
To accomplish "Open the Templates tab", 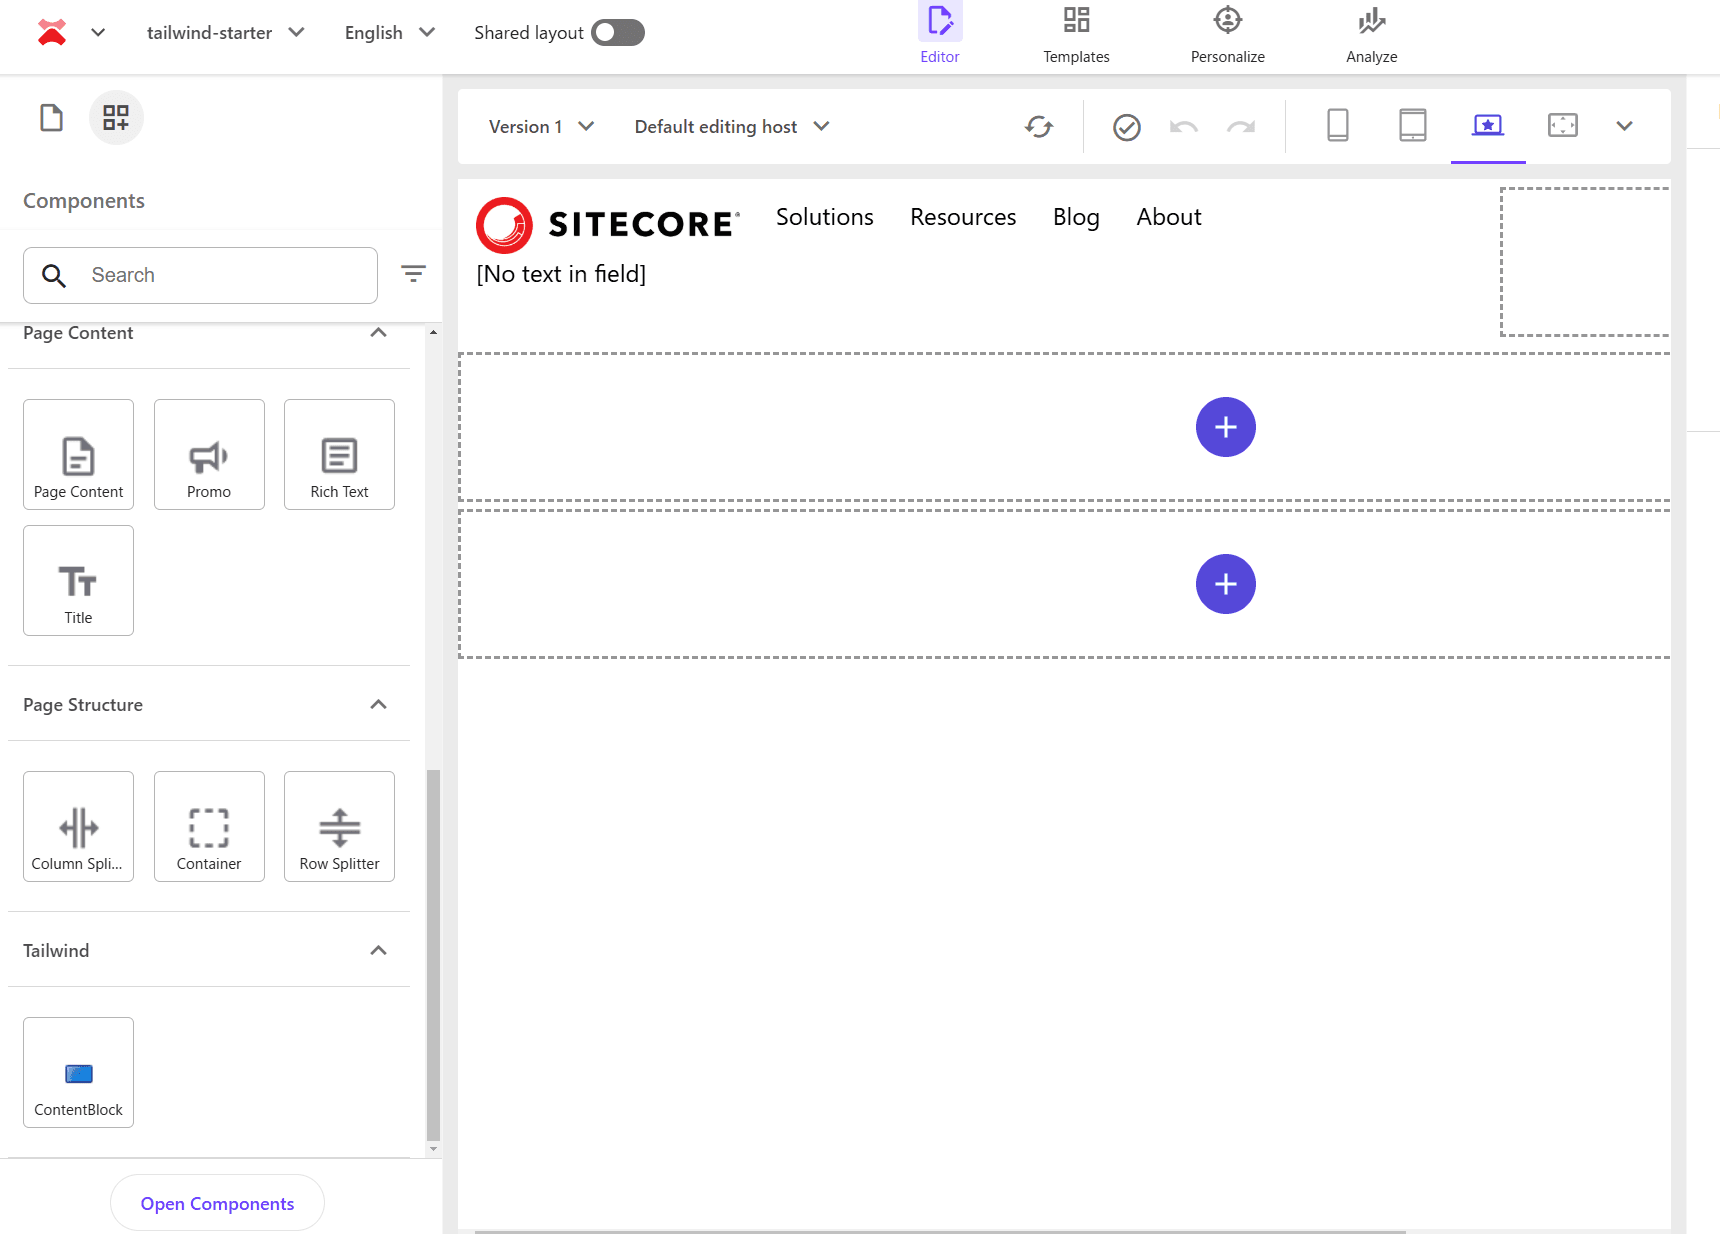I will 1076,34.
